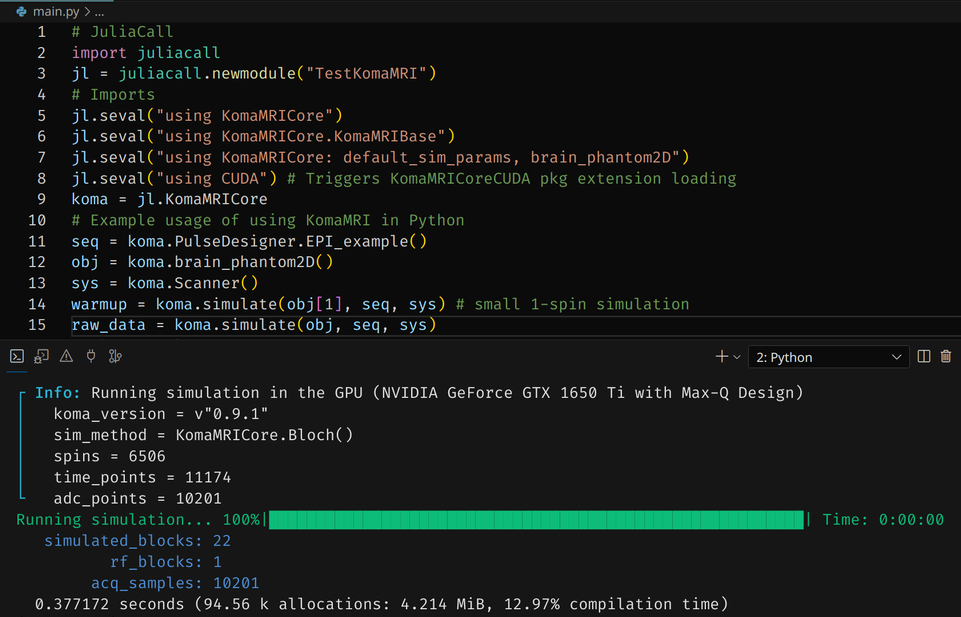This screenshot has height=617, width=961.
Task: Open the Ports plug icon panel
Action: tap(91, 357)
